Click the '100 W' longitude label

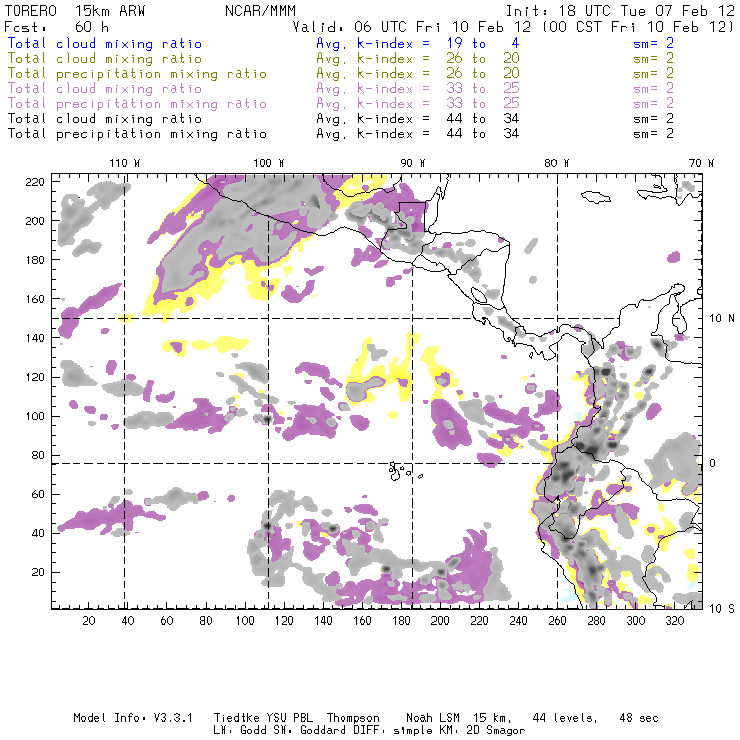[x=269, y=163]
